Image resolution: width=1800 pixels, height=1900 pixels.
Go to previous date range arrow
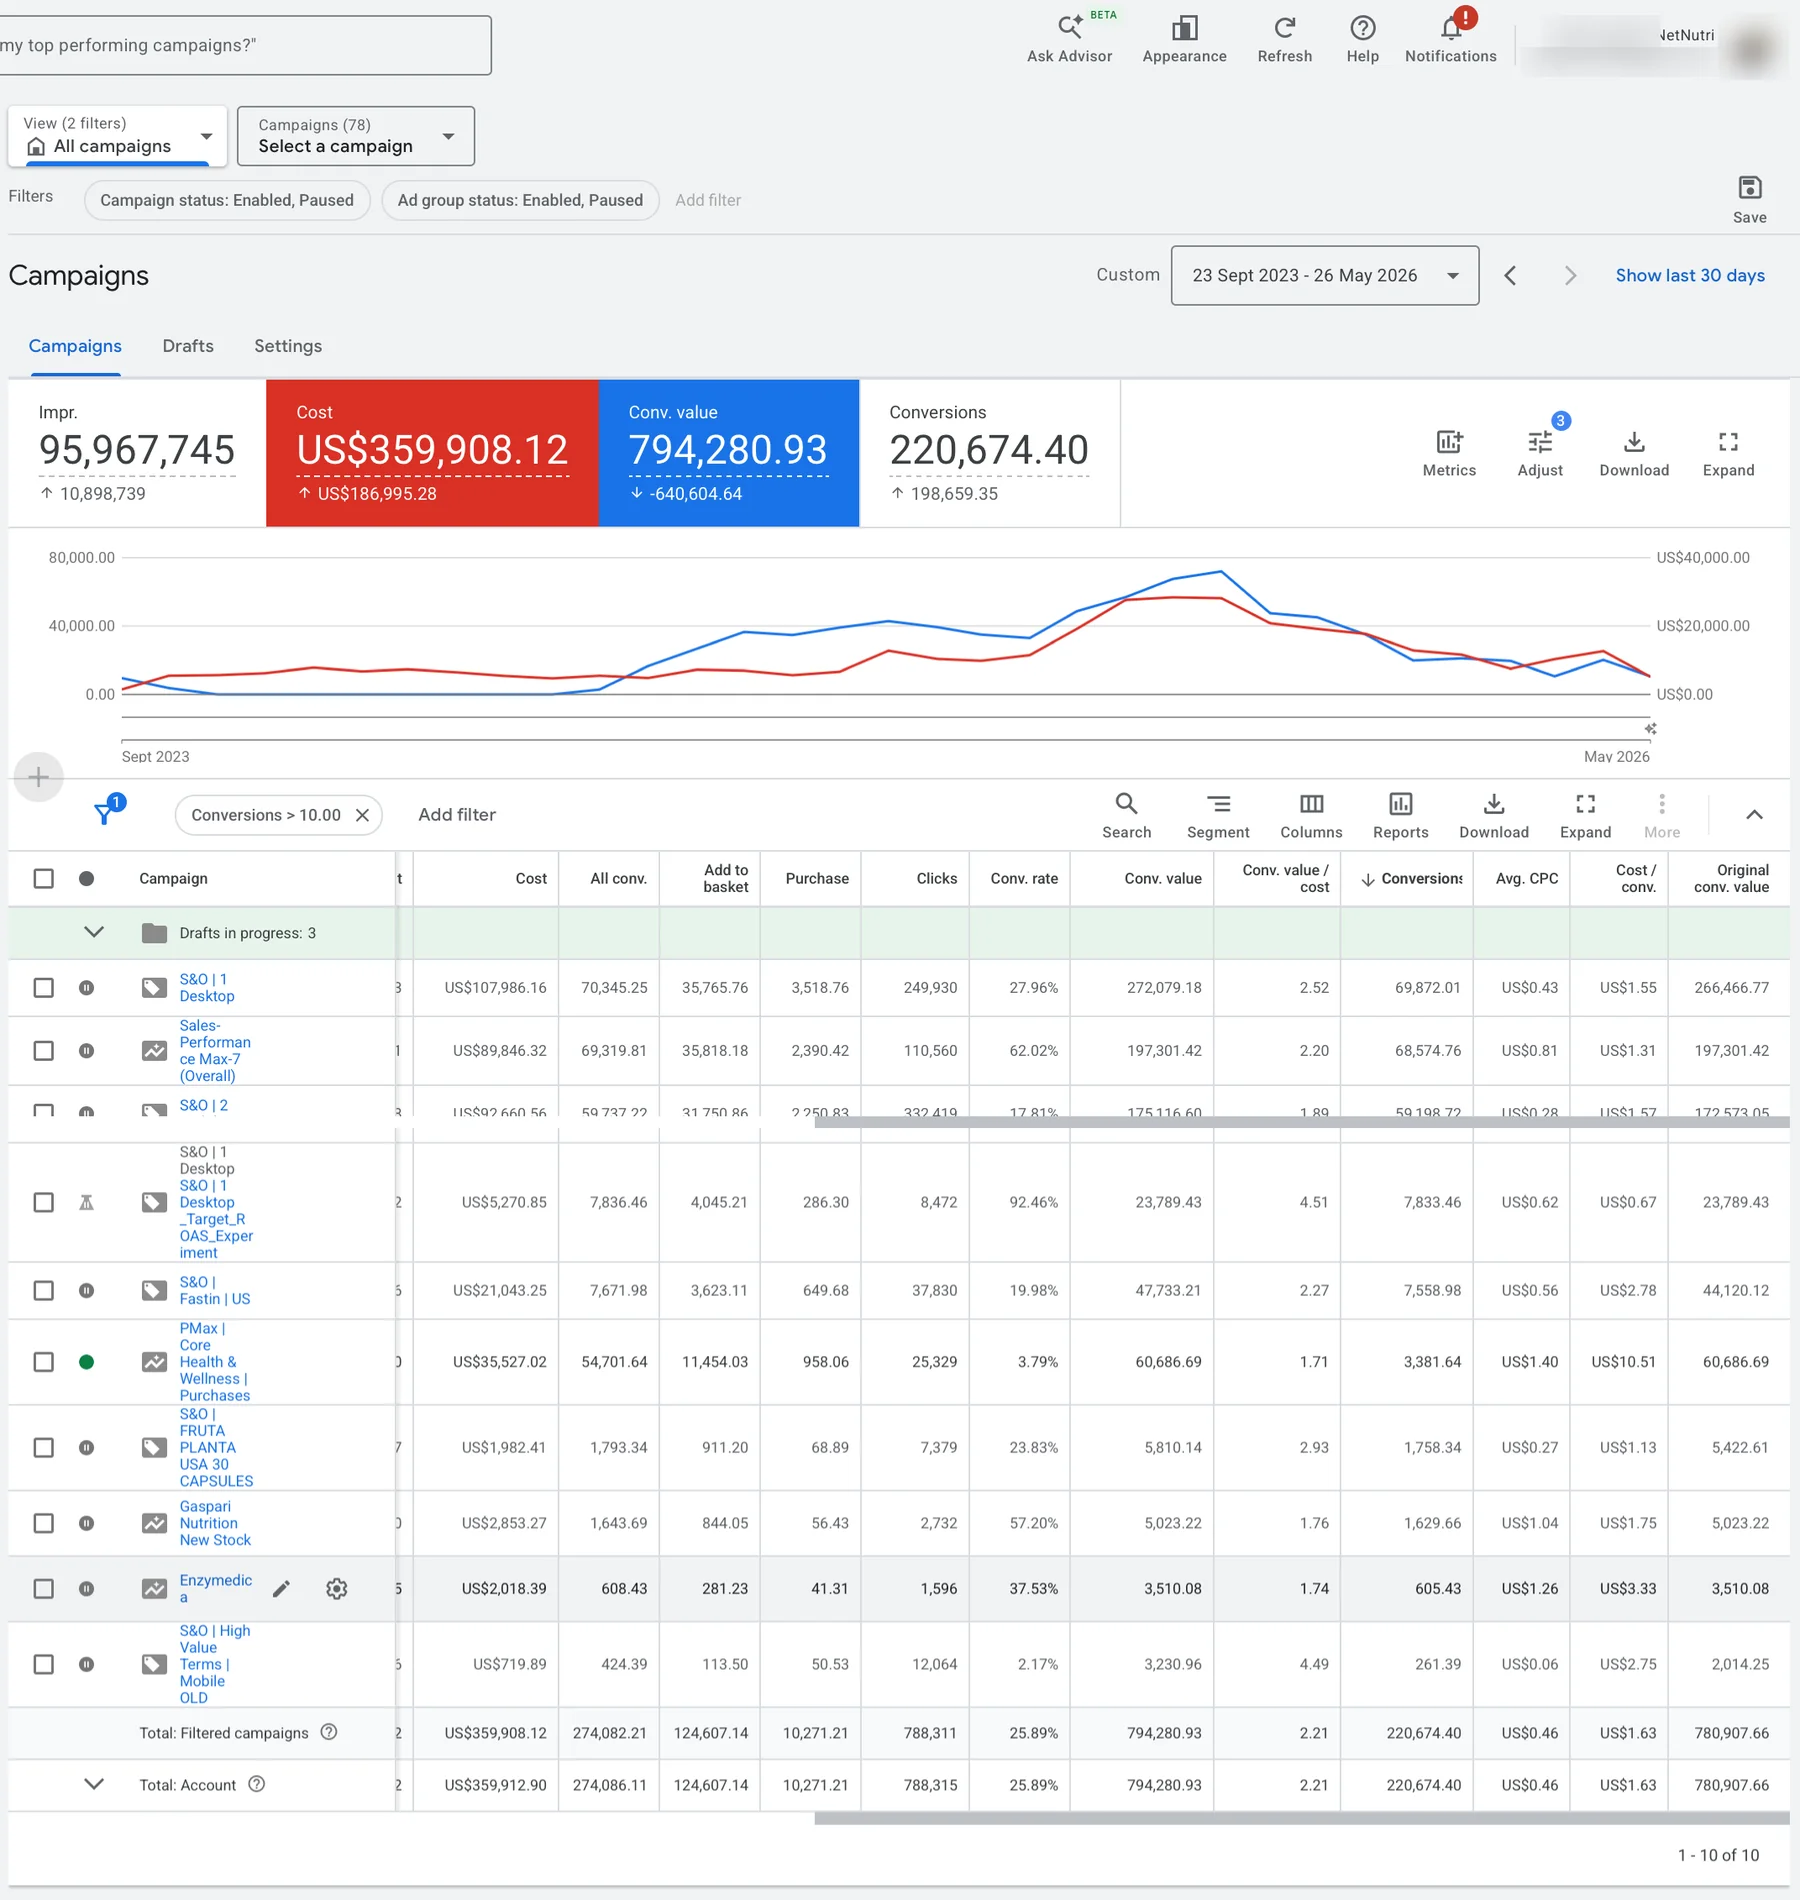[1510, 275]
